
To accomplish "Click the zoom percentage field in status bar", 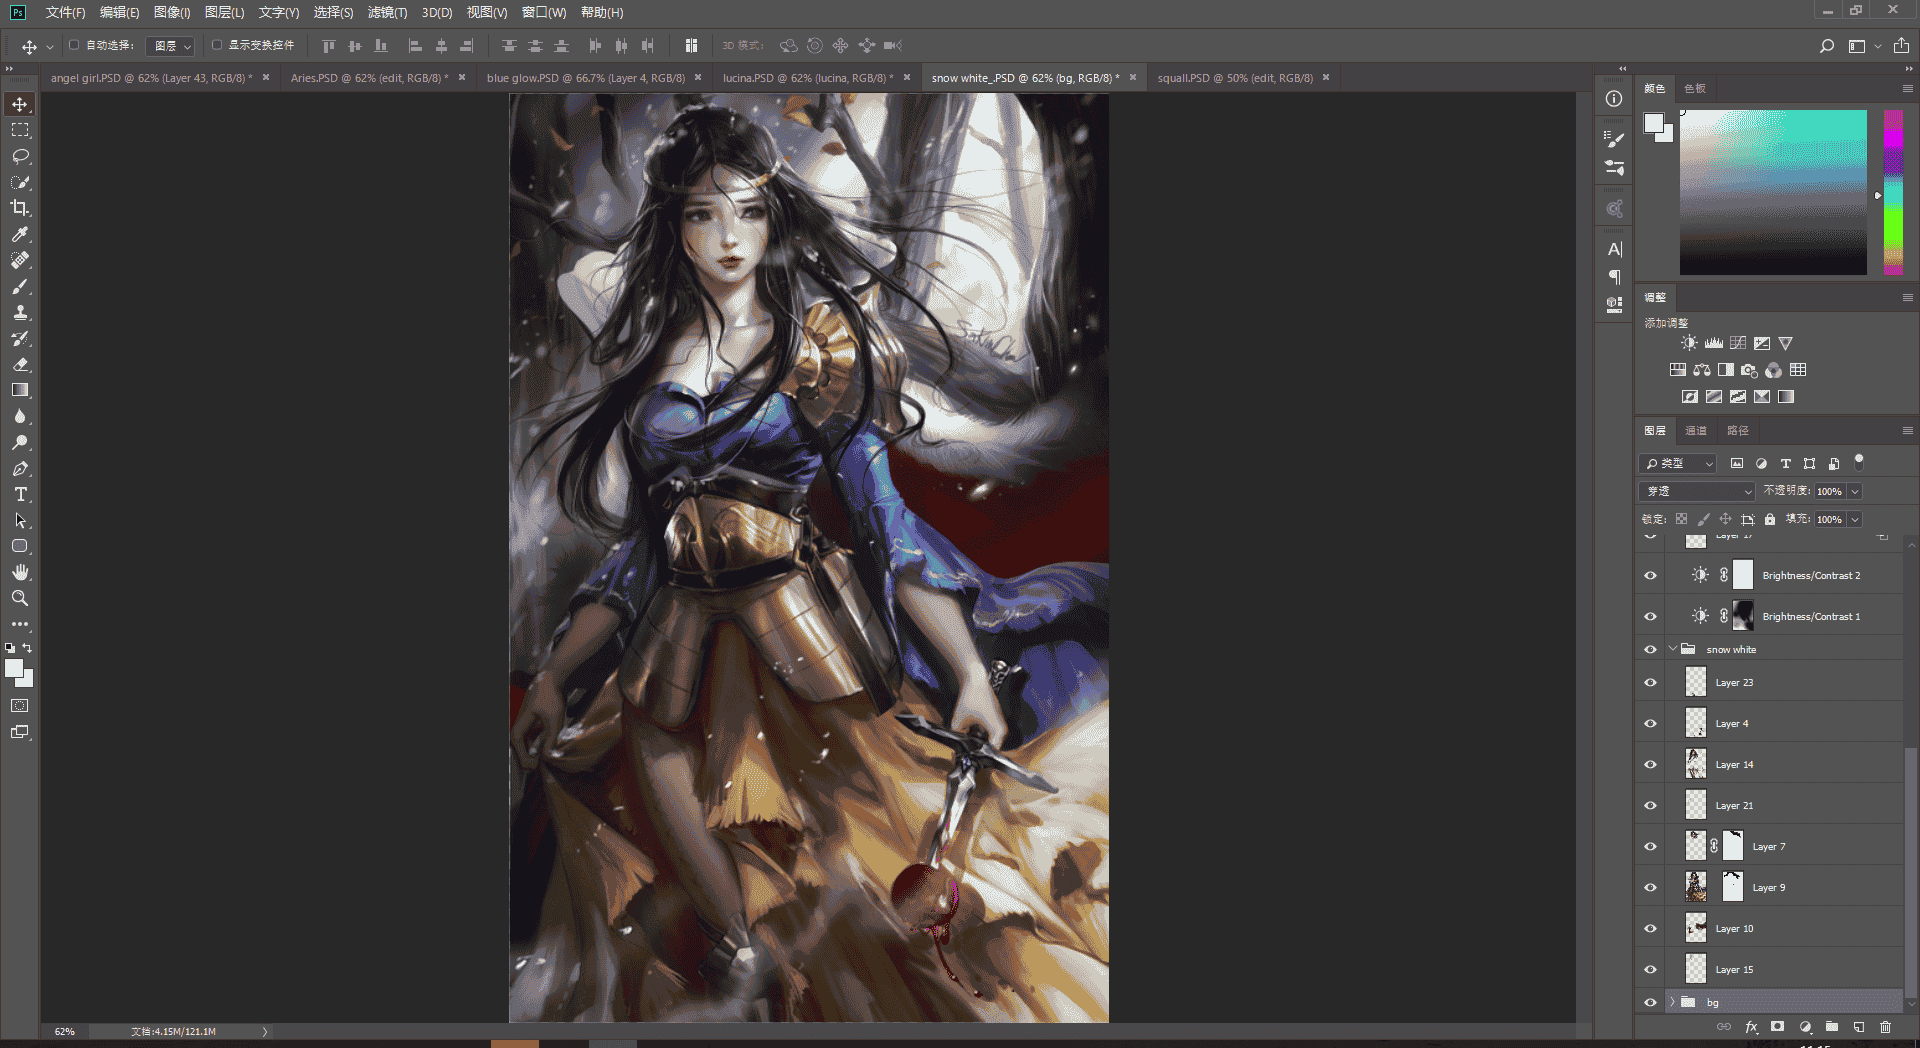I will pos(66,1031).
